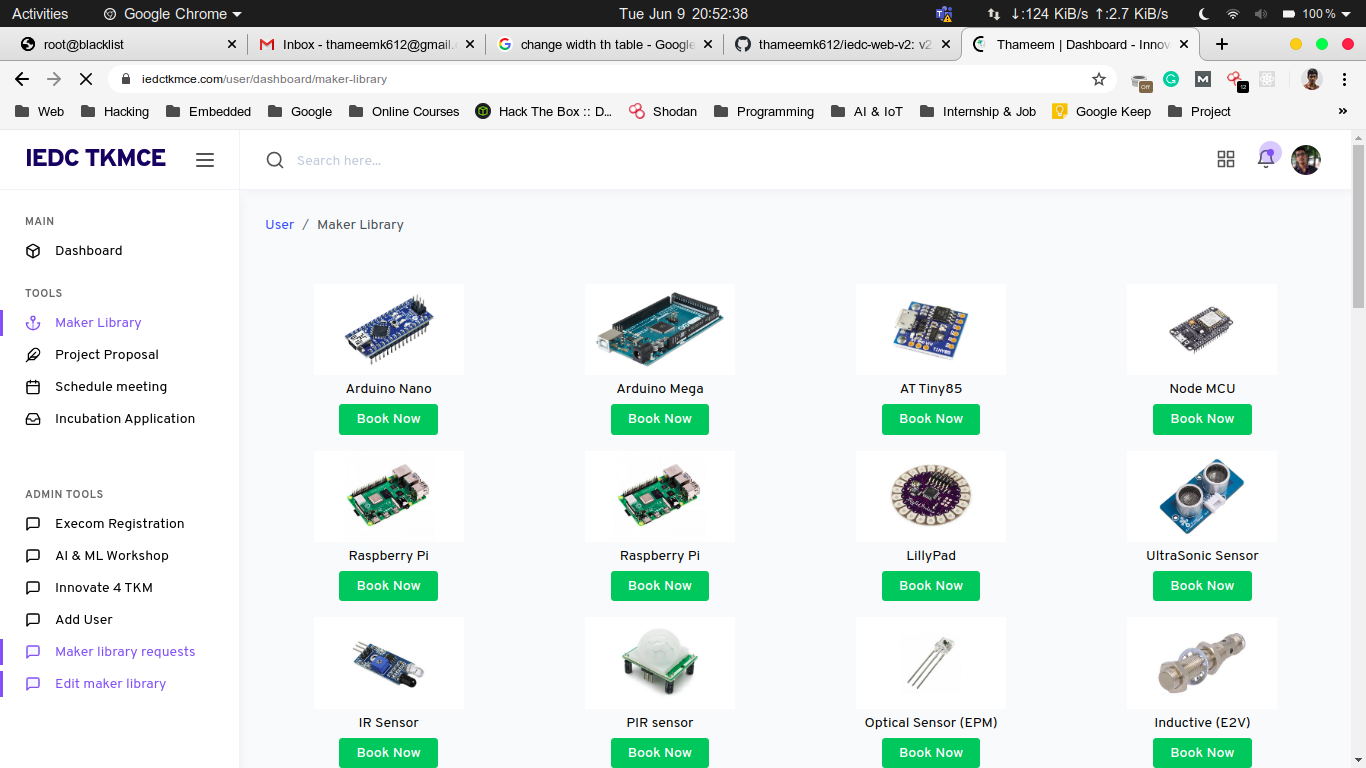Book the LillyPad
1366x768 pixels.
(931, 586)
